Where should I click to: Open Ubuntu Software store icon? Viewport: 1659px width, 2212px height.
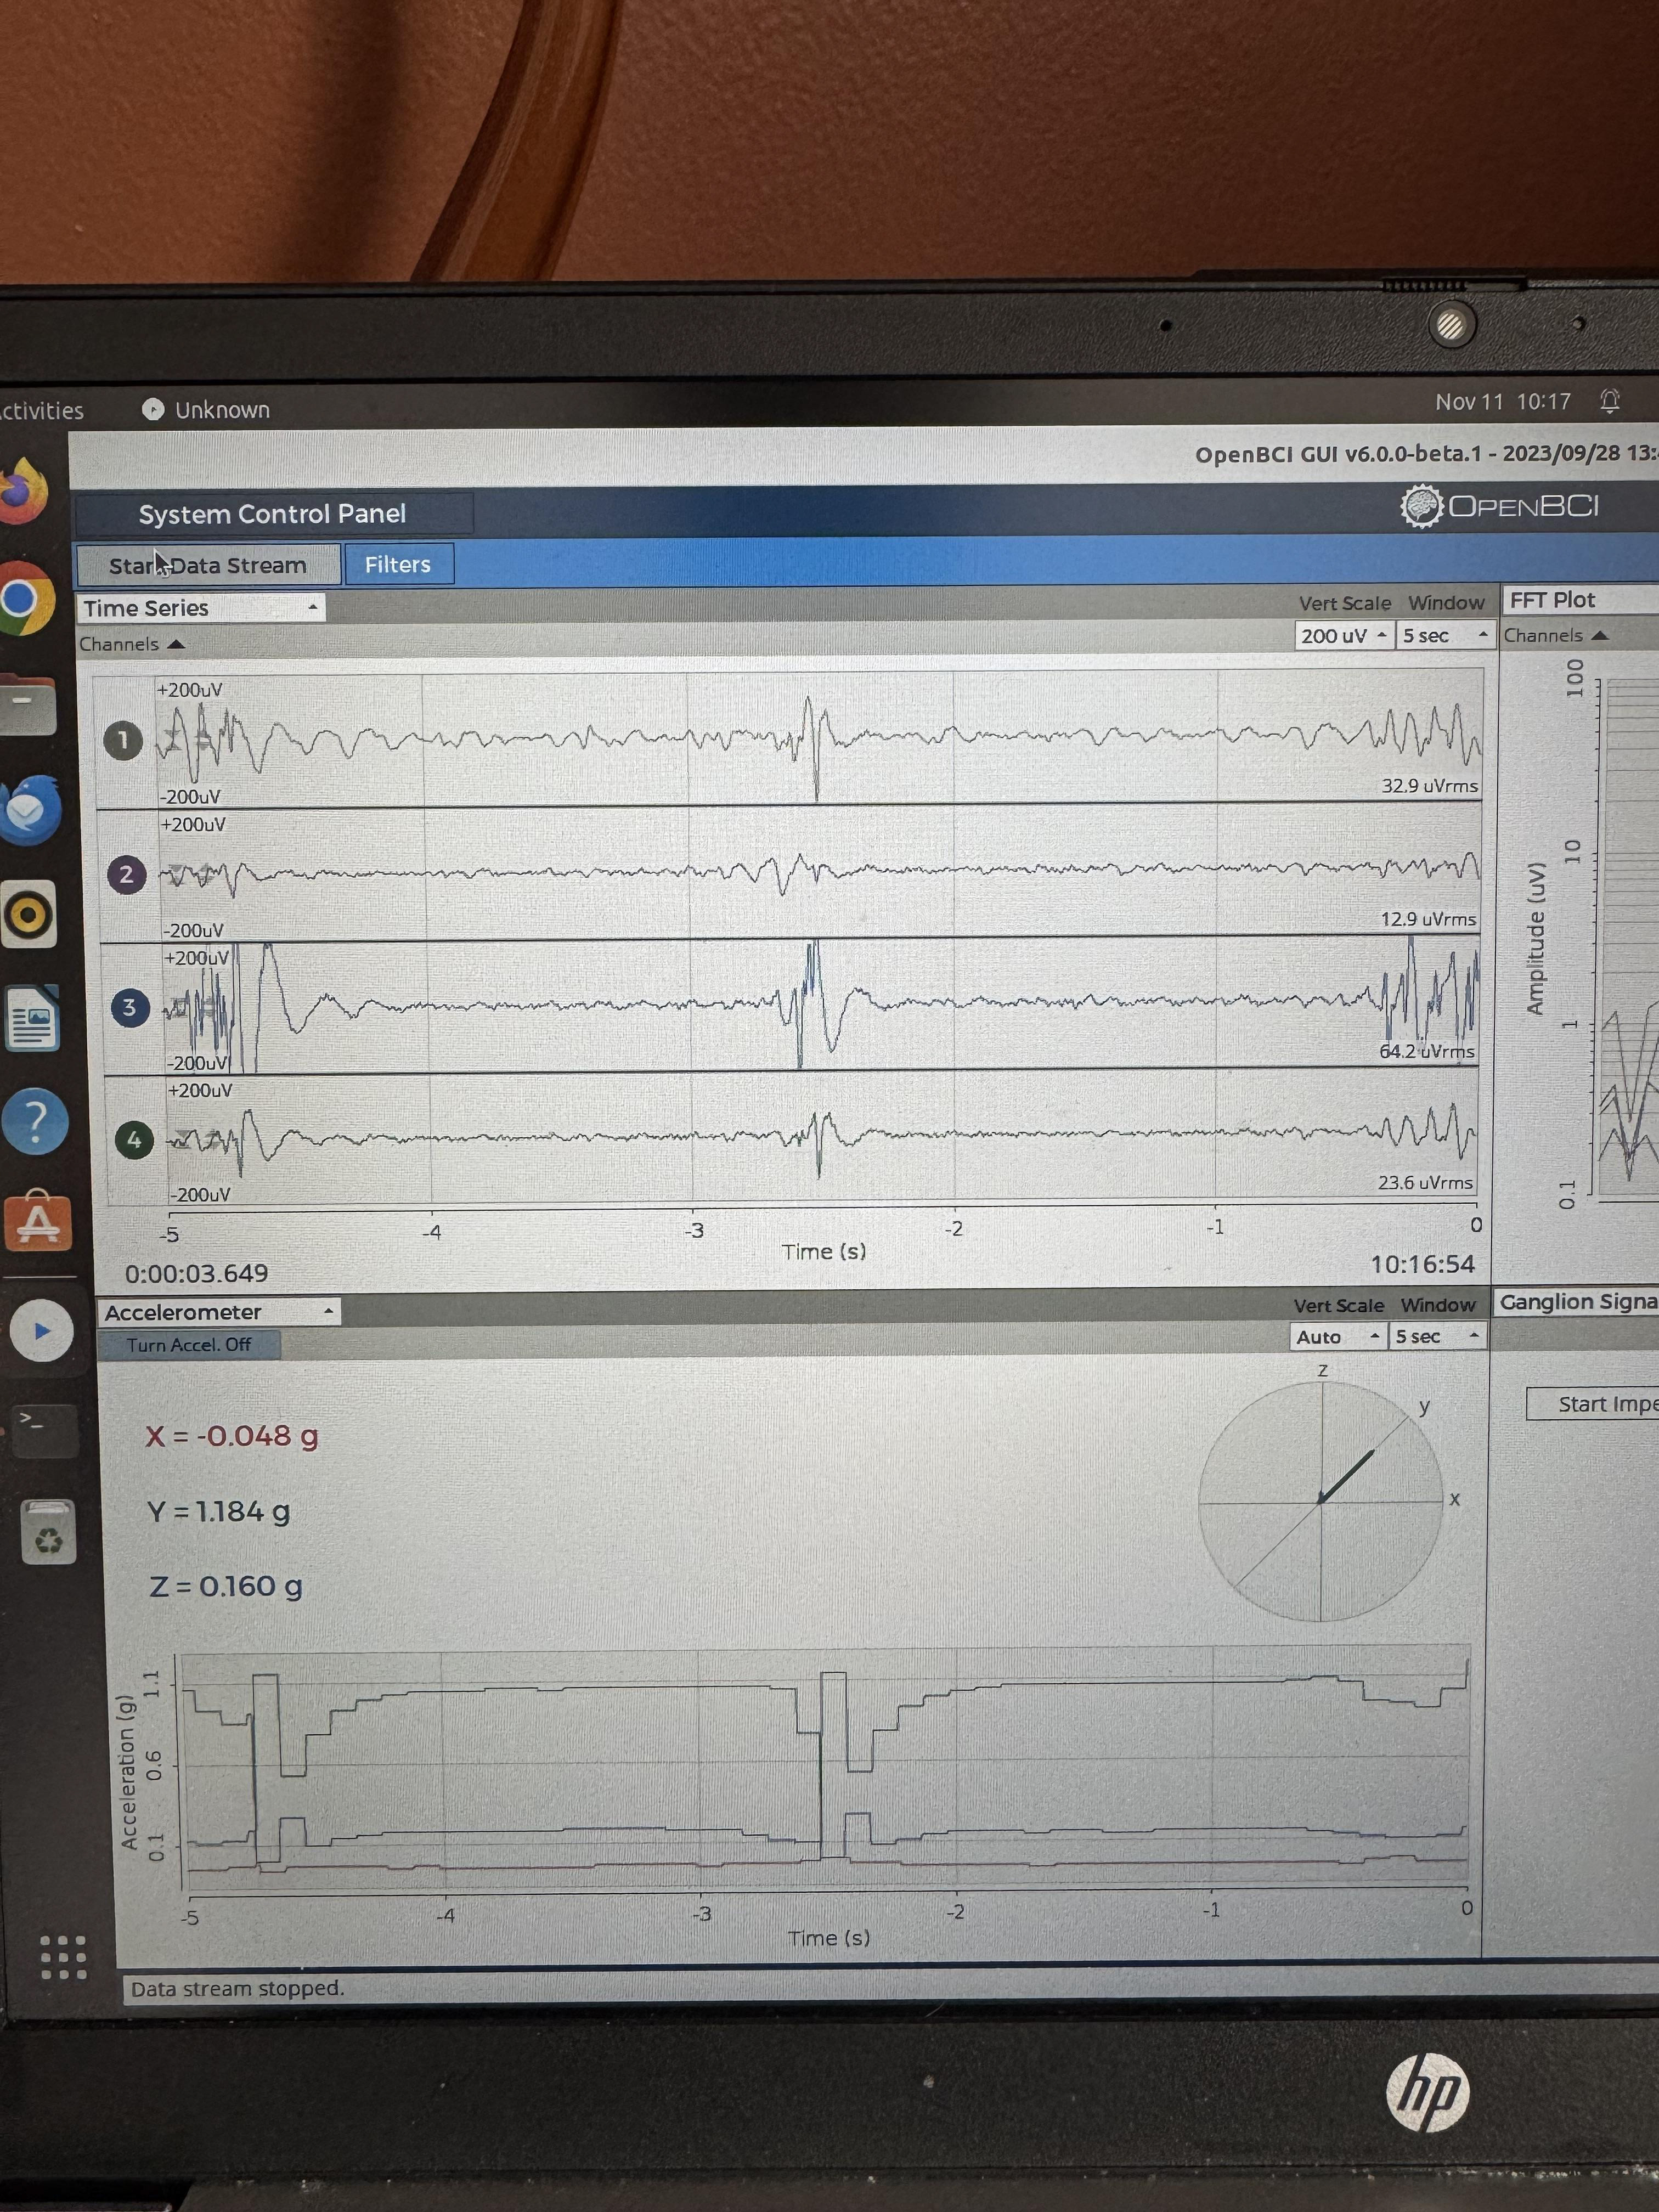point(37,1221)
